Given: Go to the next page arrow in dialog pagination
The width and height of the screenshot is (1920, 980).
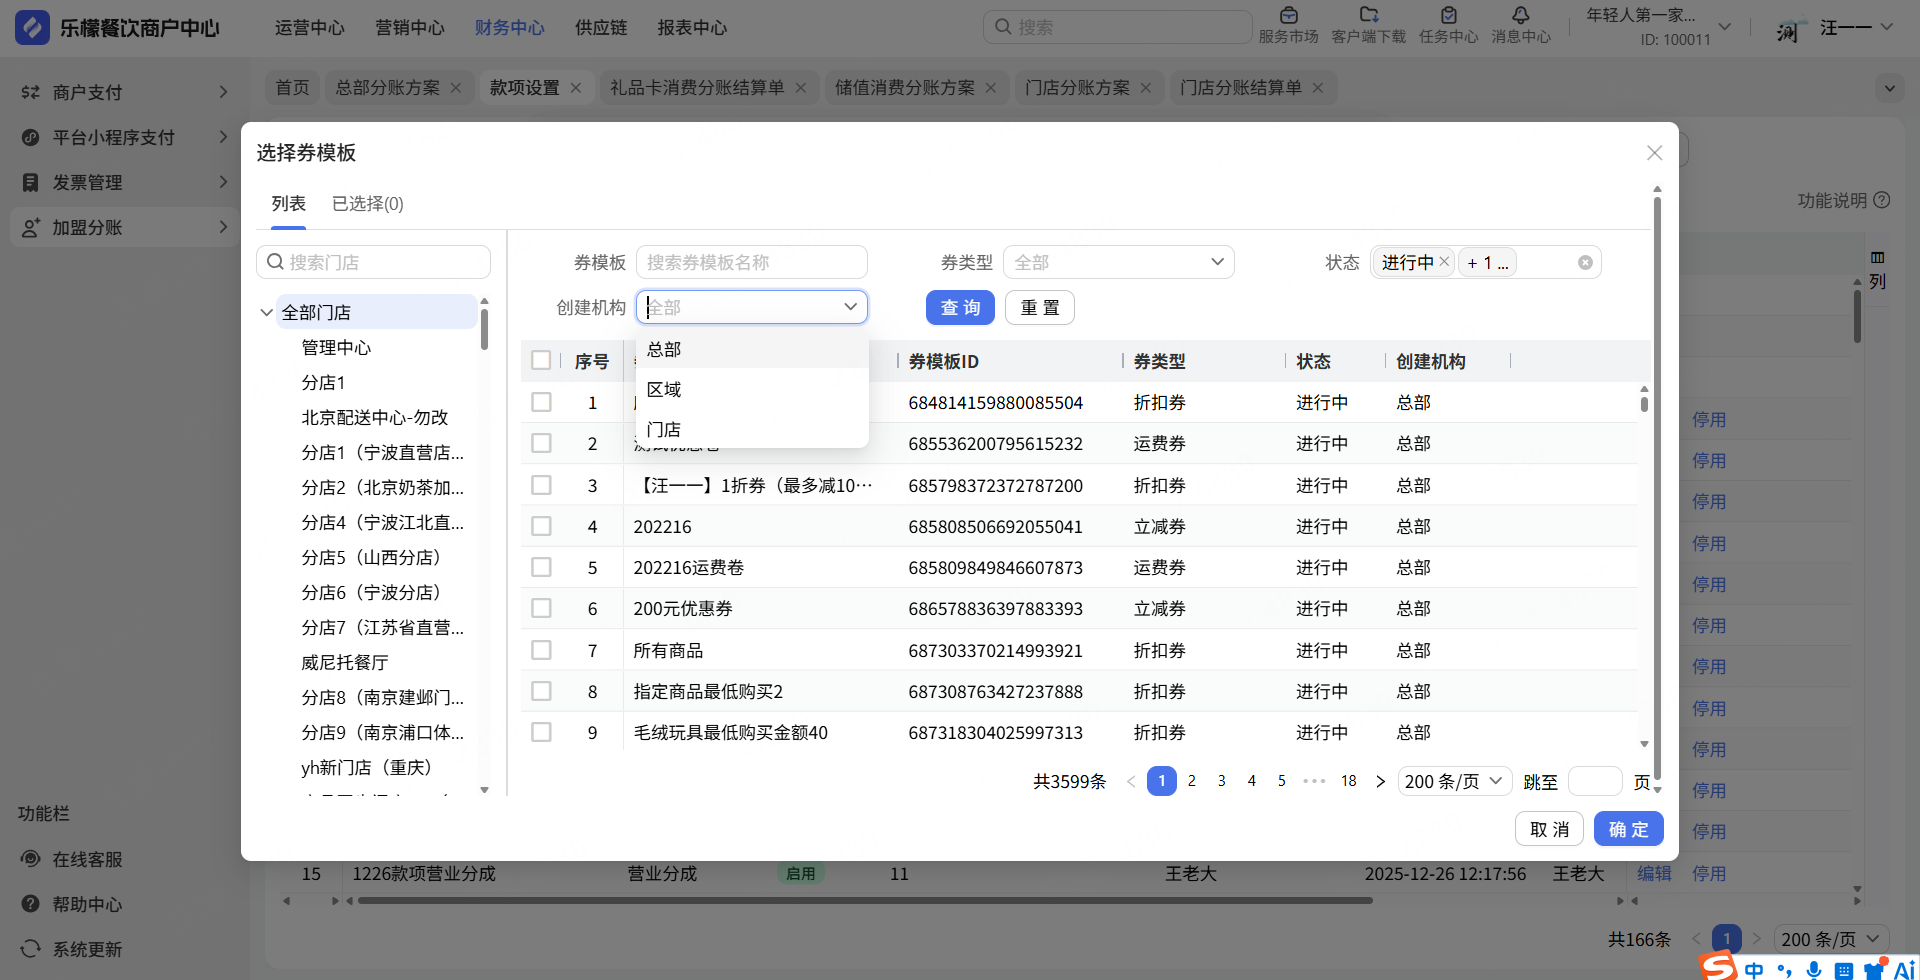Looking at the screenshot, I should point(1380,782).
